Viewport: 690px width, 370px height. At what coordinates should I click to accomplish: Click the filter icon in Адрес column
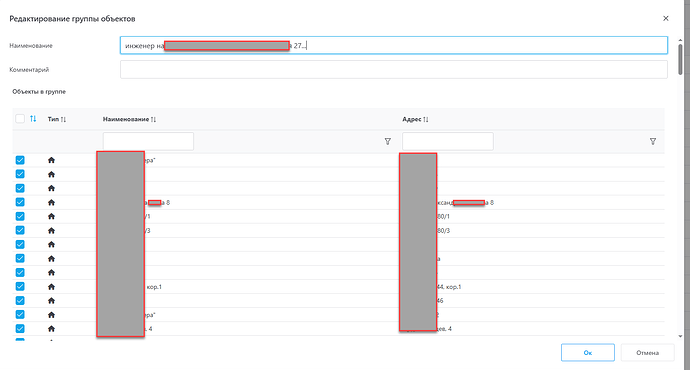[653, 141]
